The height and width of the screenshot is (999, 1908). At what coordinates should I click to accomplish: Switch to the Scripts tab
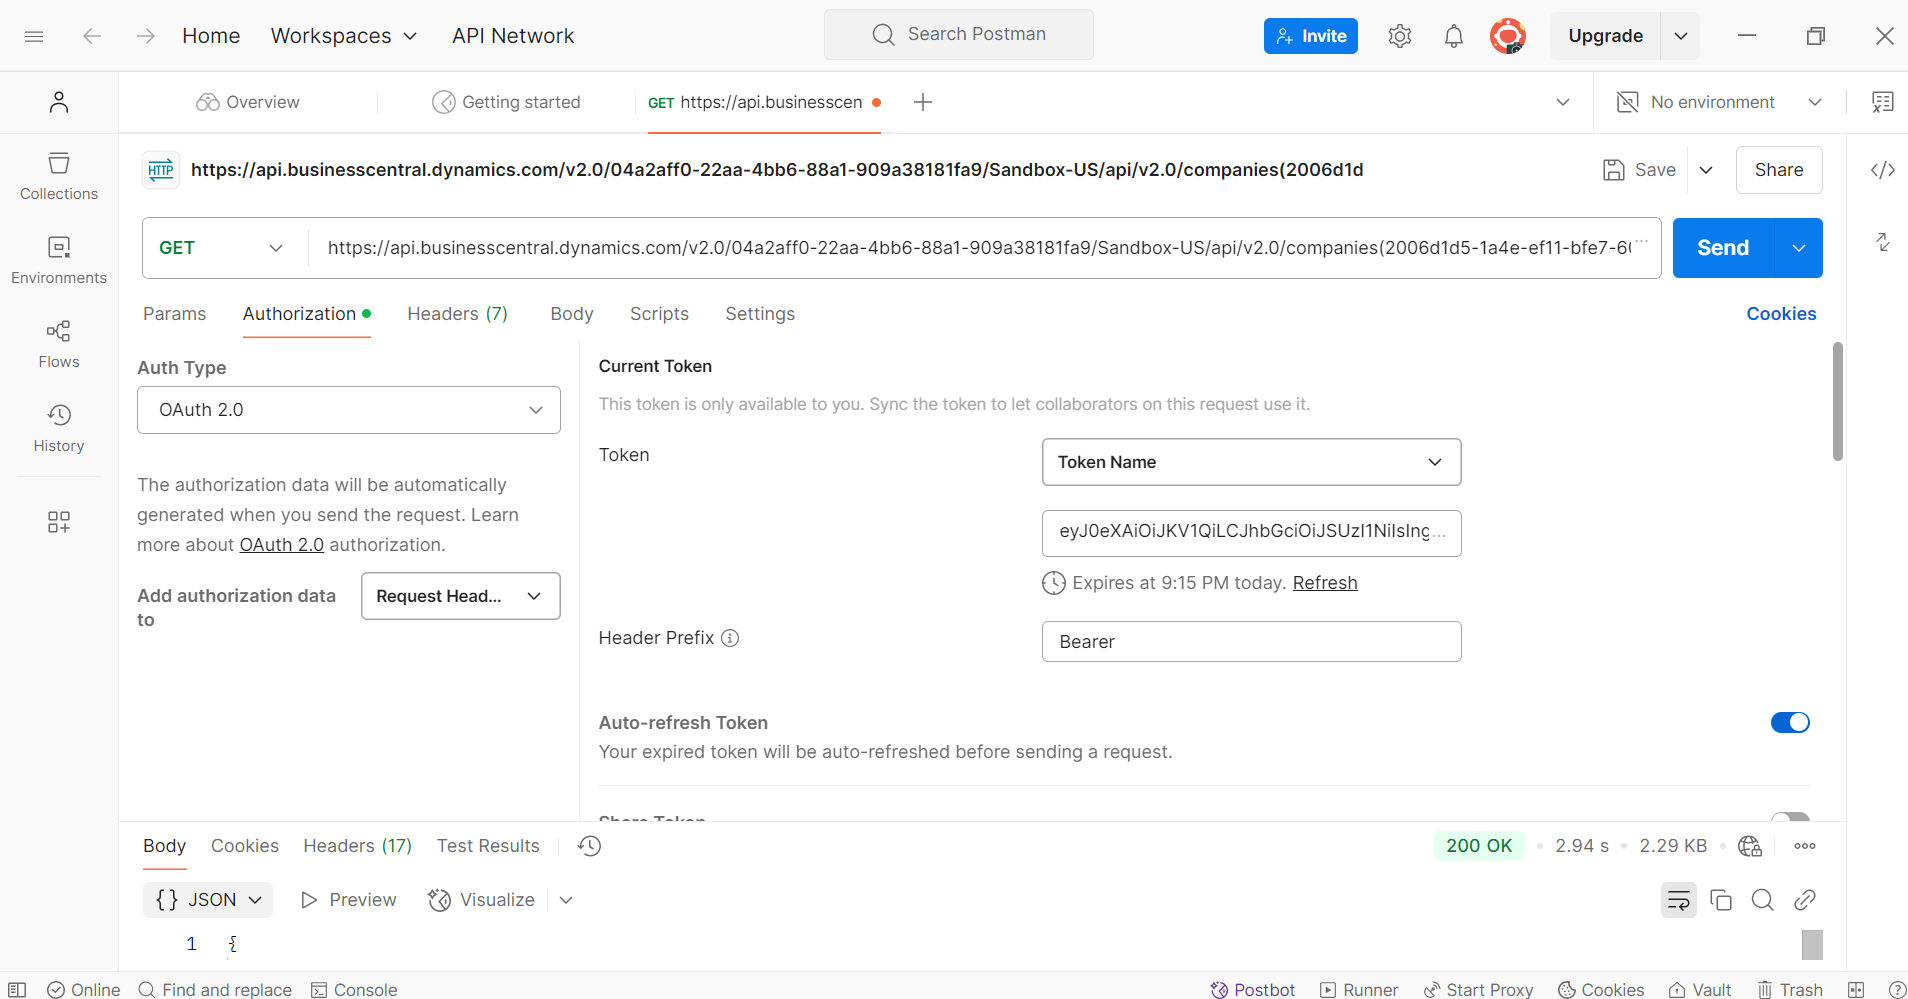click(x=659, y=314)
